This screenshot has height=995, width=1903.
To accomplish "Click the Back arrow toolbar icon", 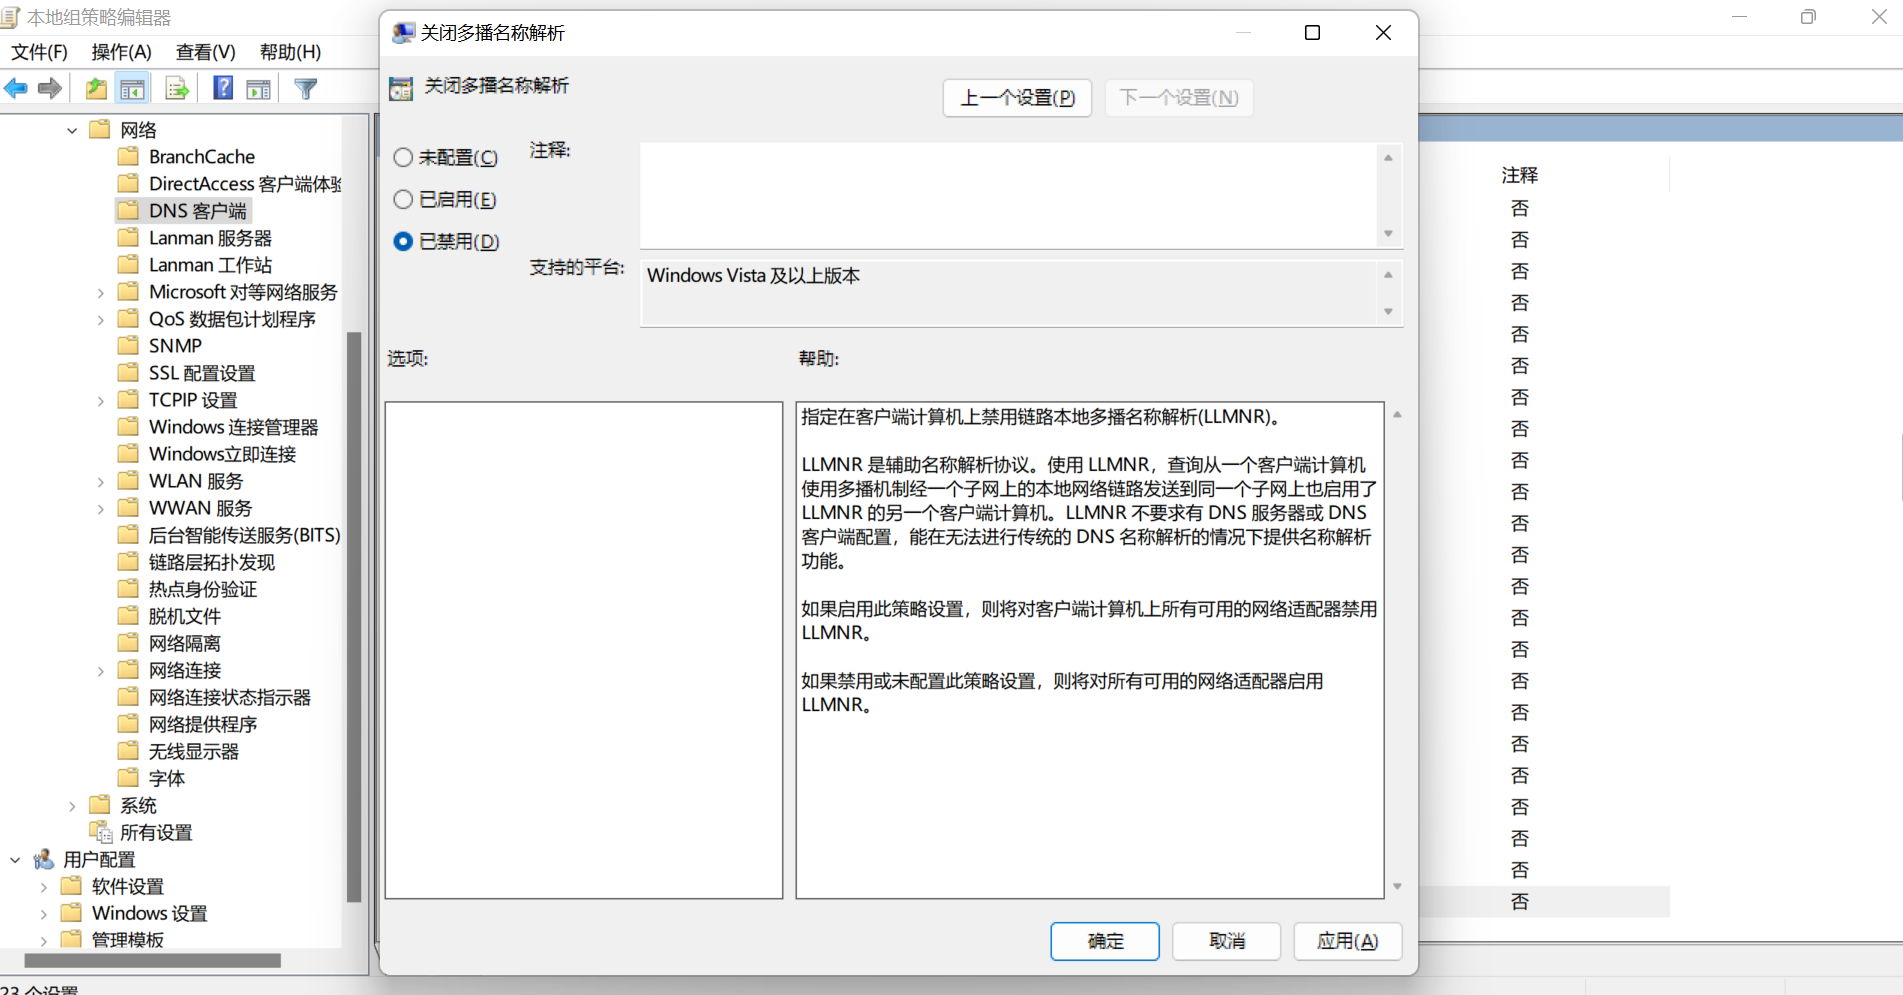I will point(16,89).
